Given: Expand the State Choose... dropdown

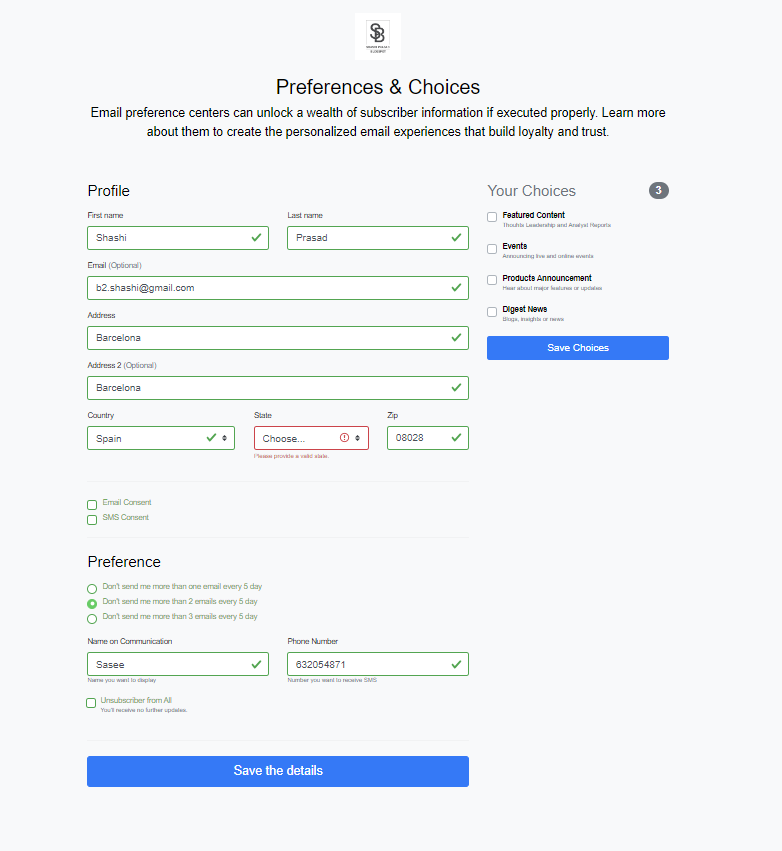Looking at the screenshot, I should pyautogui.click(x=311, y=438).
